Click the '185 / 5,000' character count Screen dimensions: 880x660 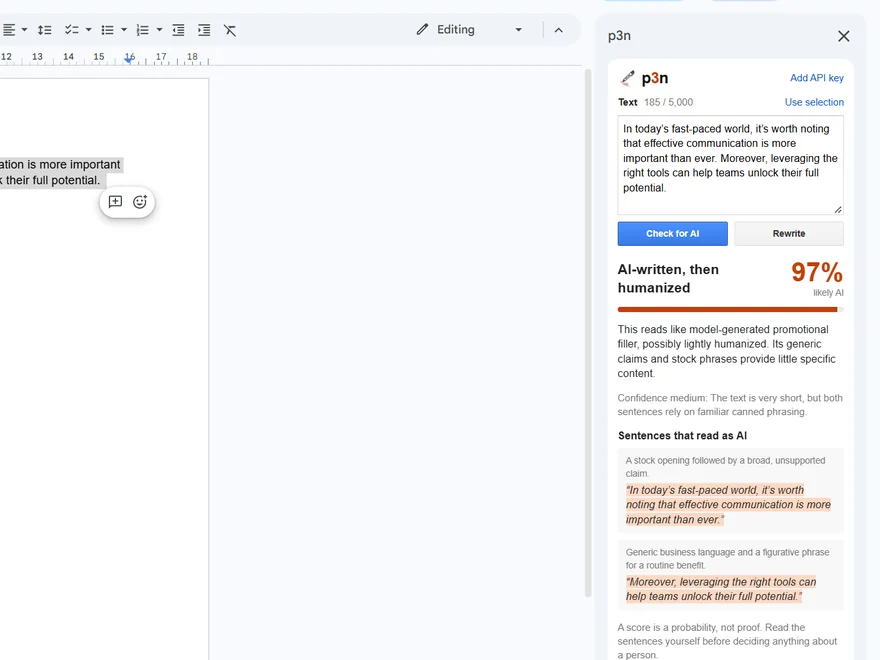coord(668,102)
